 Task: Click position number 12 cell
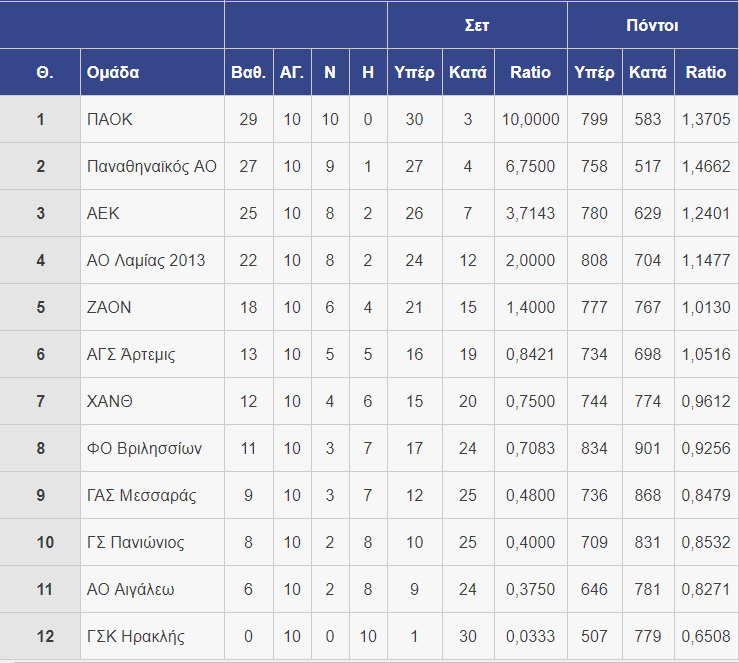(x=41, y=637)
